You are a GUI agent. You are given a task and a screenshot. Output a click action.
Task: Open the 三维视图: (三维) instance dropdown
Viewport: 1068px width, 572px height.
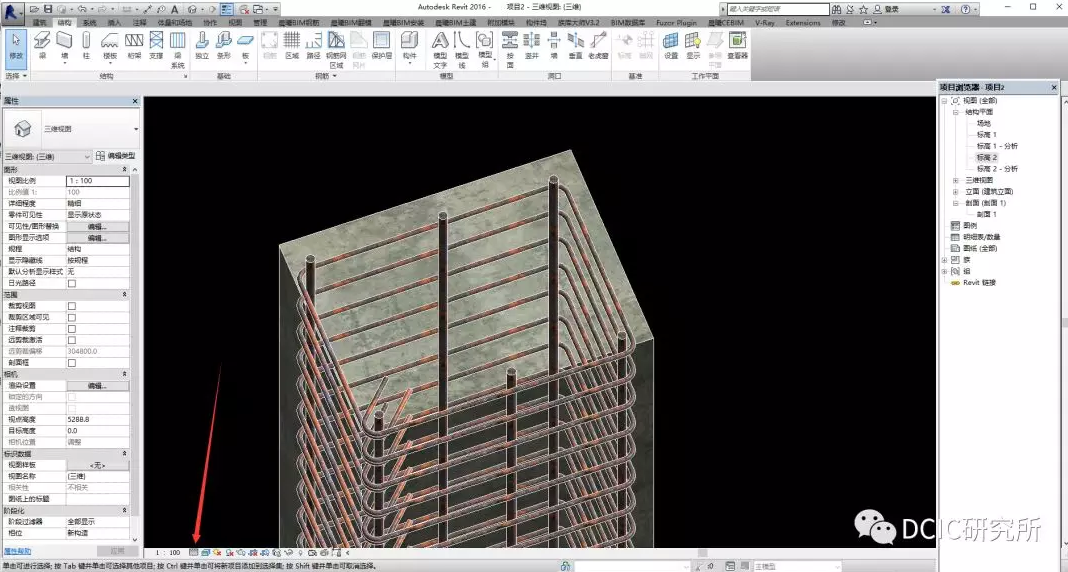[47, 157]
